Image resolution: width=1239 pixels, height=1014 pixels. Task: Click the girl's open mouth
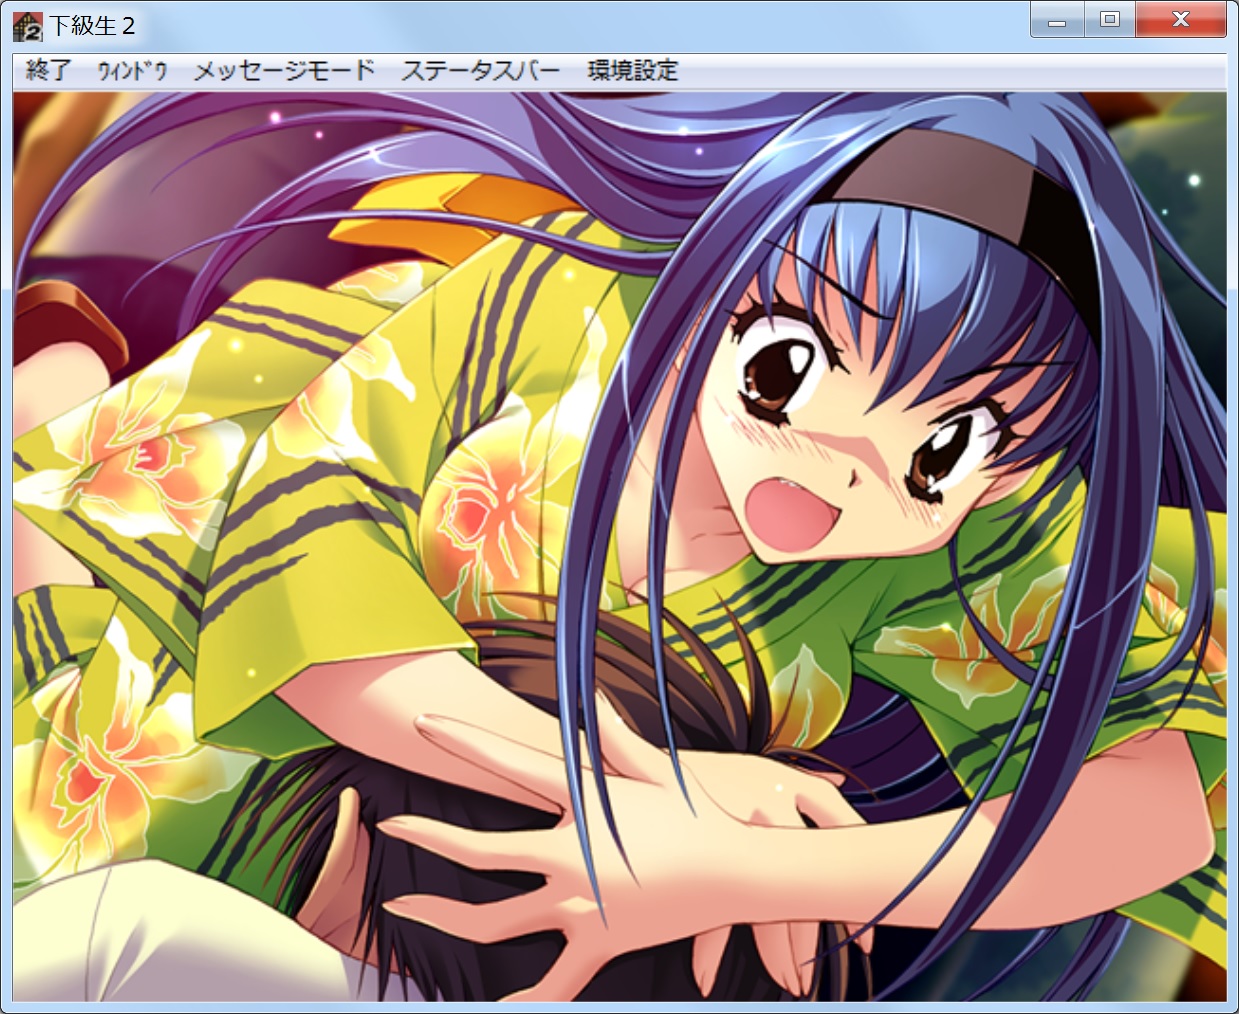(790, 505)
